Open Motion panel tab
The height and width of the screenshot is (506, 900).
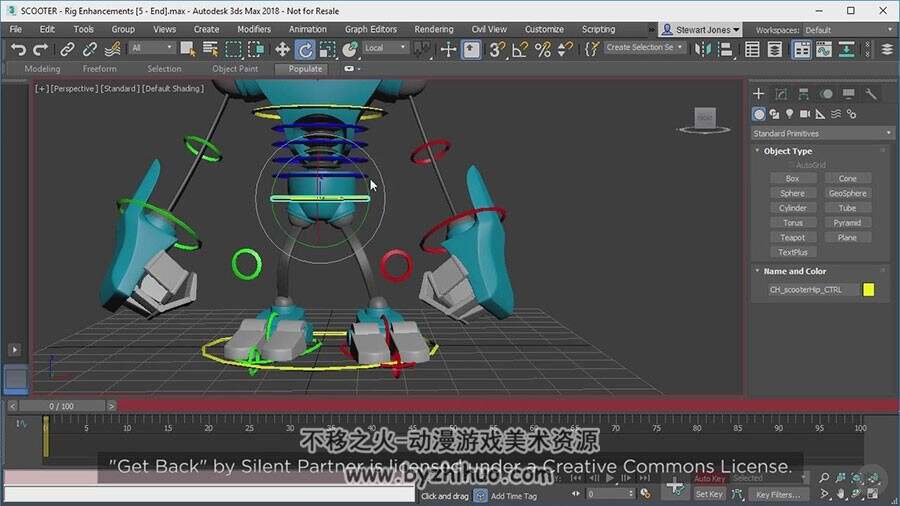click(826, 94)
